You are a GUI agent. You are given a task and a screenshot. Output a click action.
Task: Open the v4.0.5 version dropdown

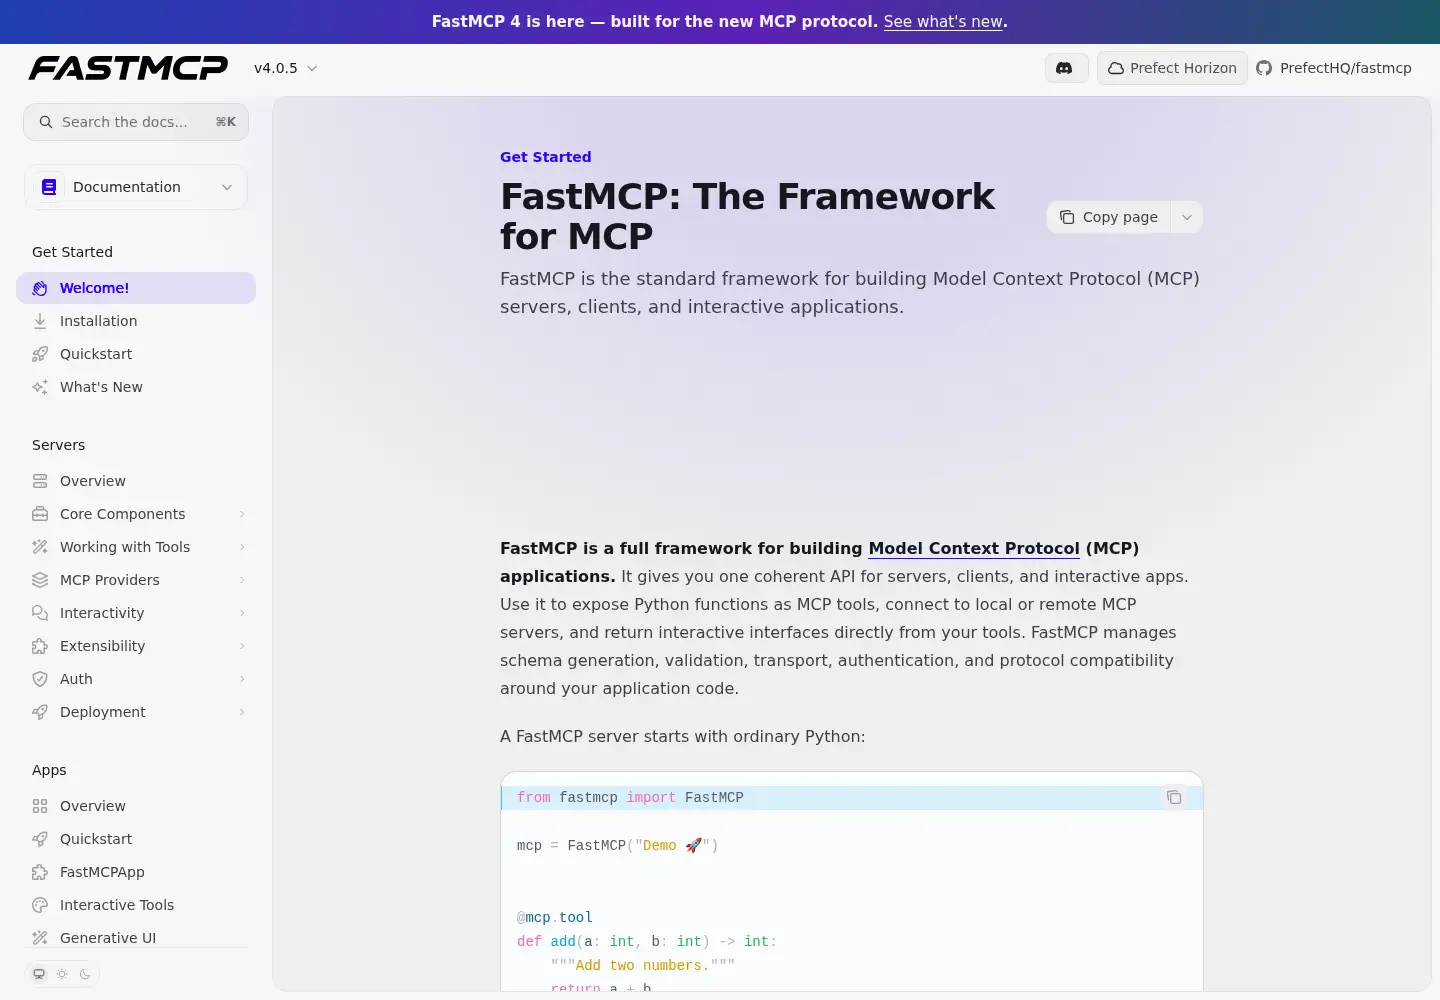coord(286,68)
